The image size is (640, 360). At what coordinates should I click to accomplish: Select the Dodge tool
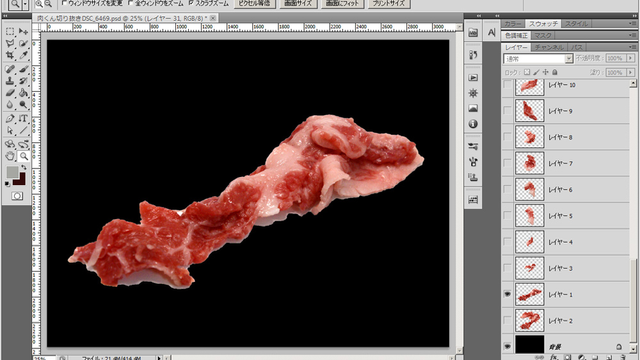tap(23, 104)
